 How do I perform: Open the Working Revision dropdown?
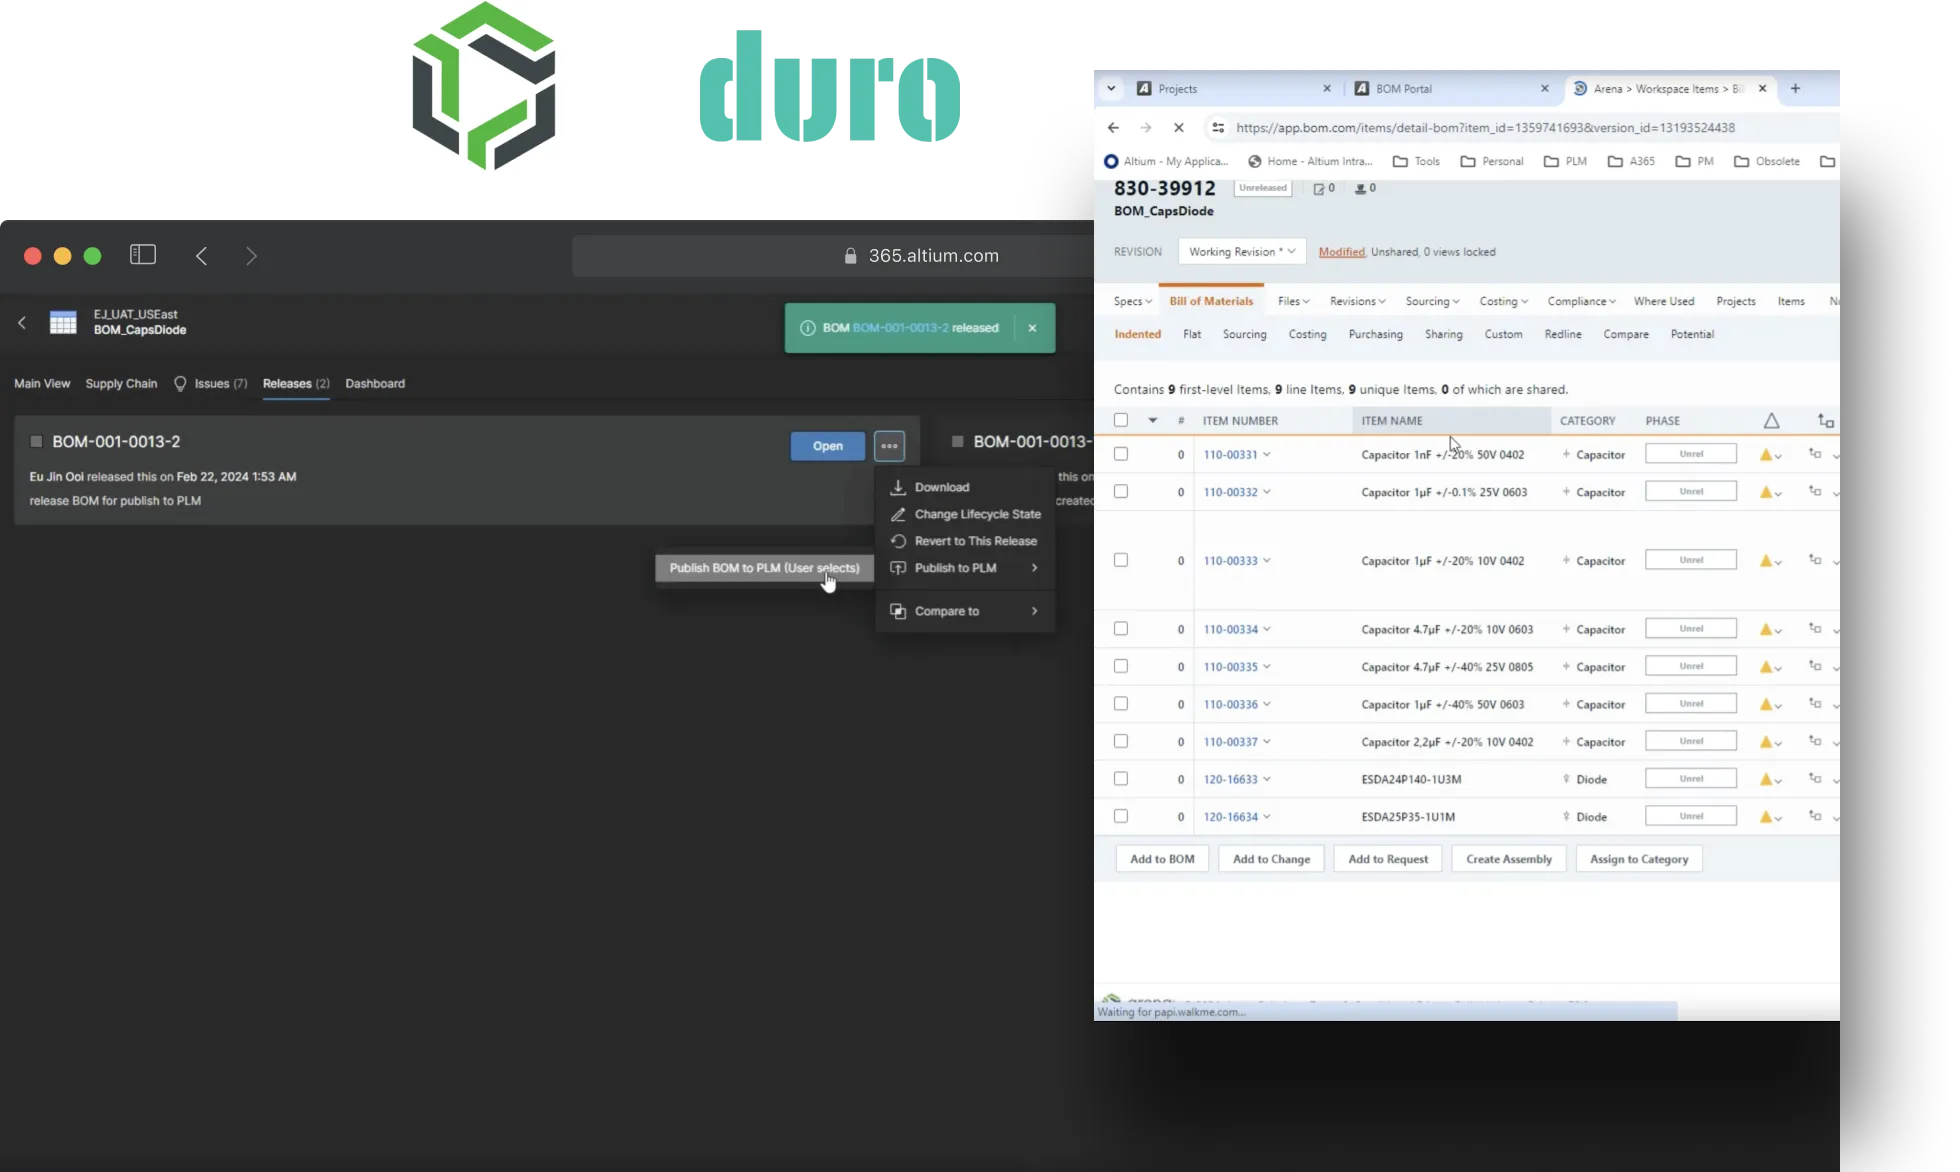[1241, 252]
